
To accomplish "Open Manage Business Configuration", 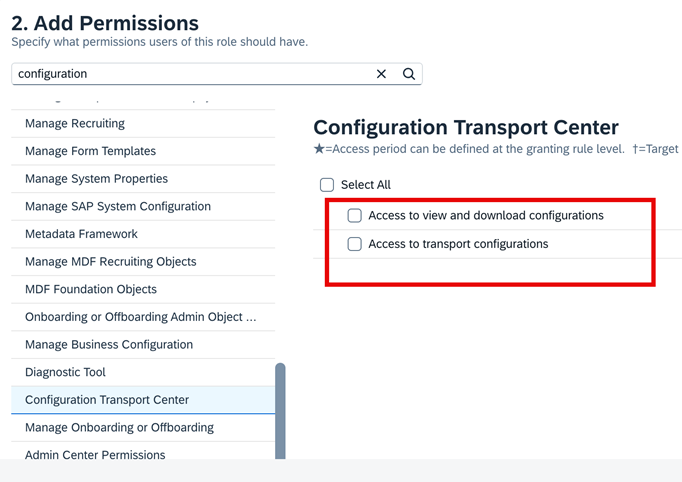I will 143,345.
